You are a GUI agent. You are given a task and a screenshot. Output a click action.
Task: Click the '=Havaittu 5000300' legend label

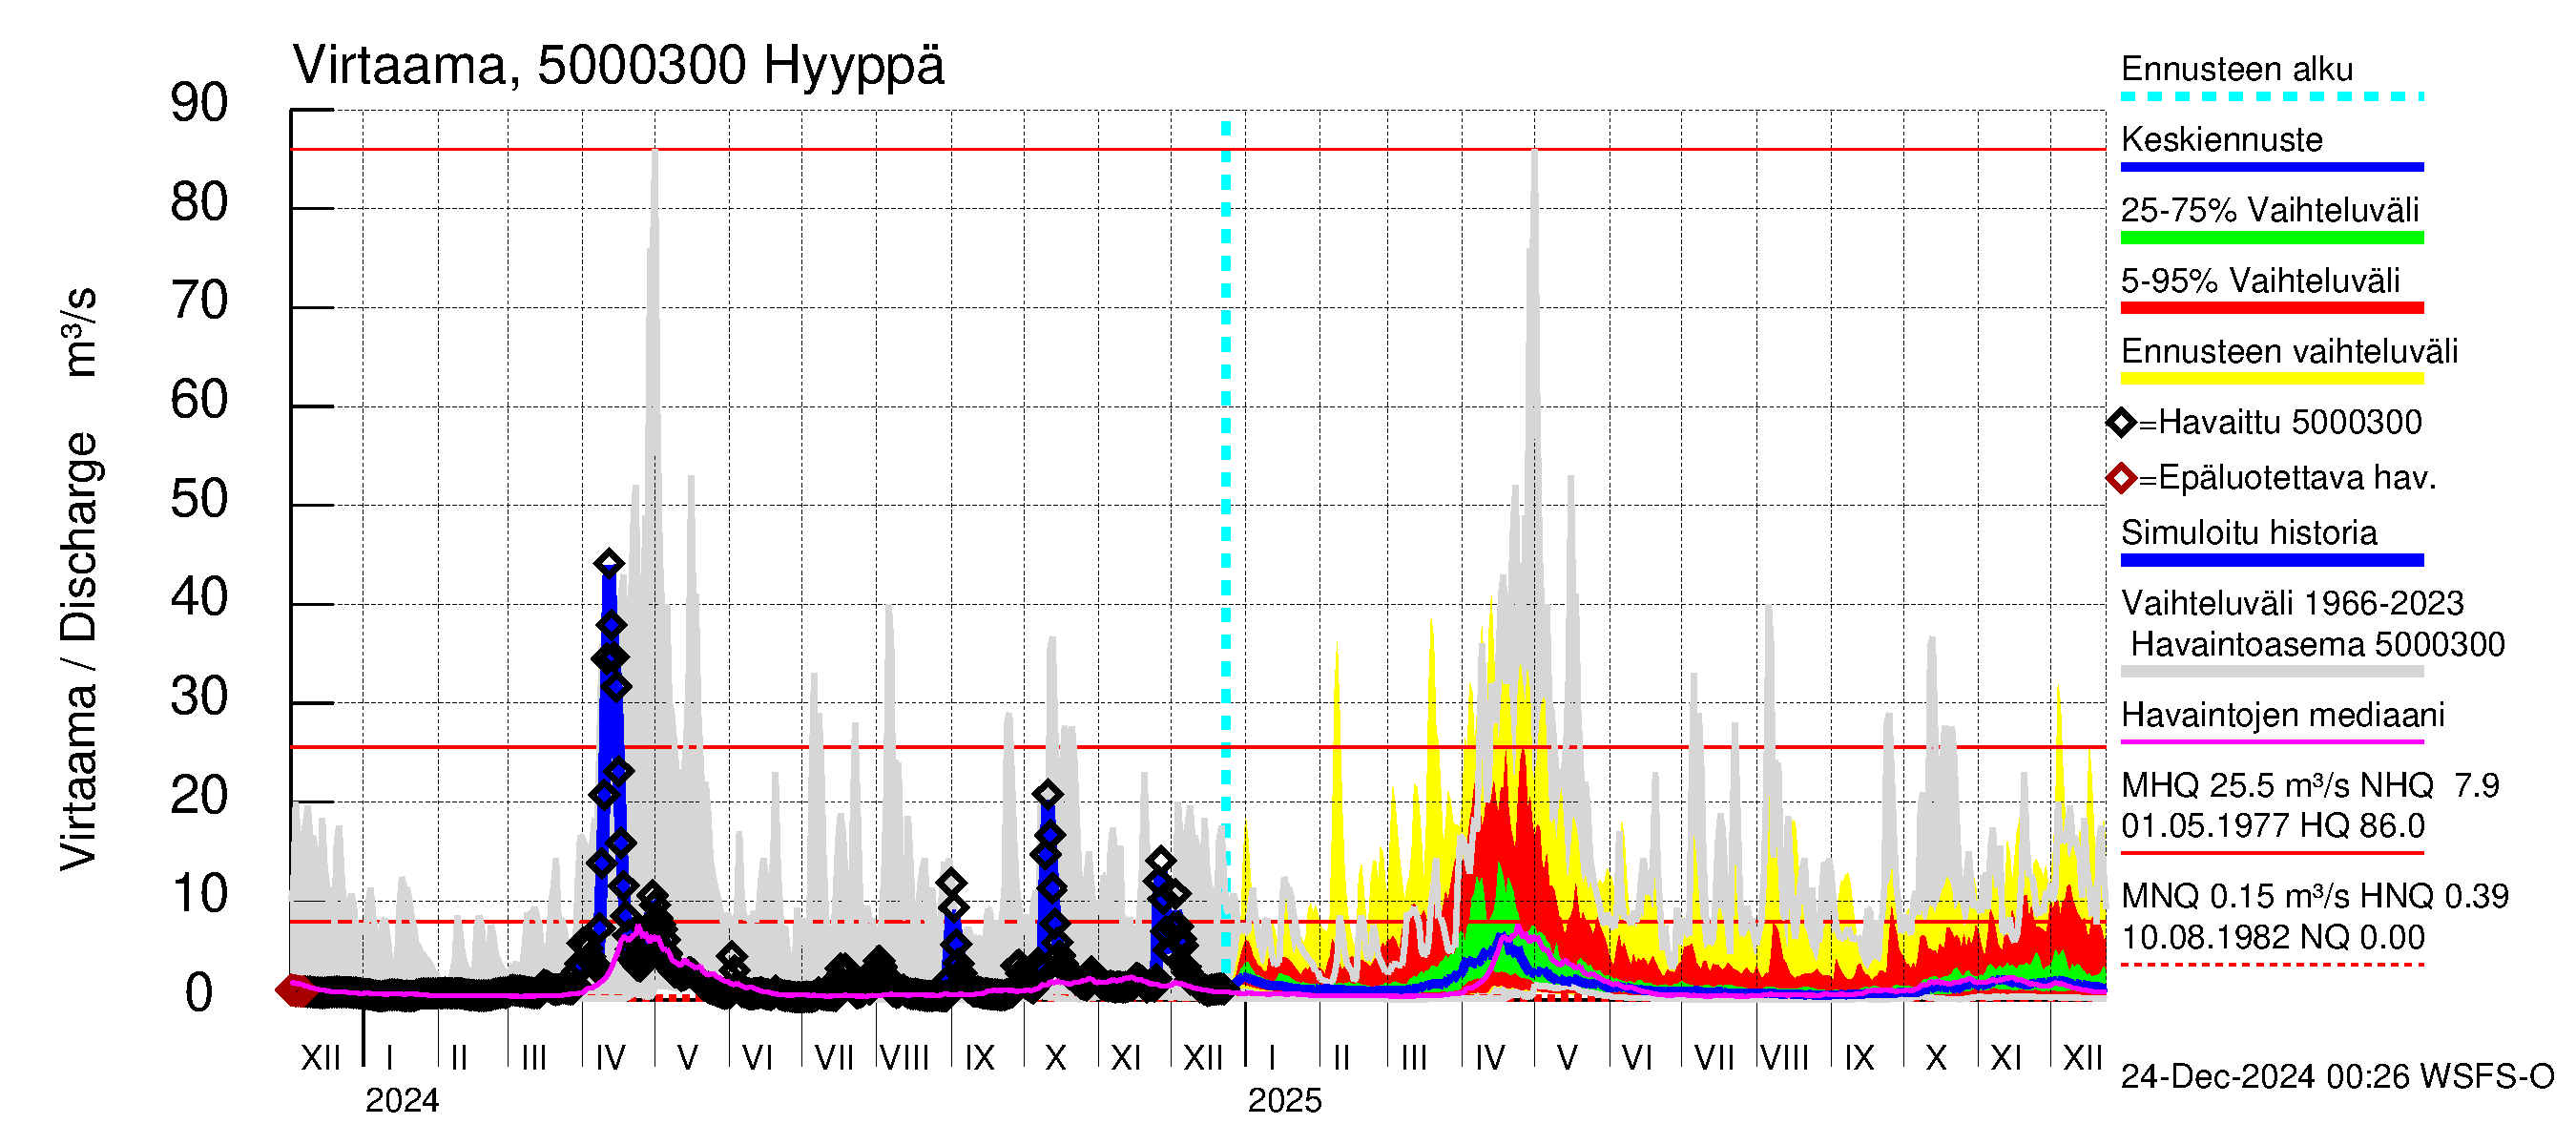[2280, 422]
